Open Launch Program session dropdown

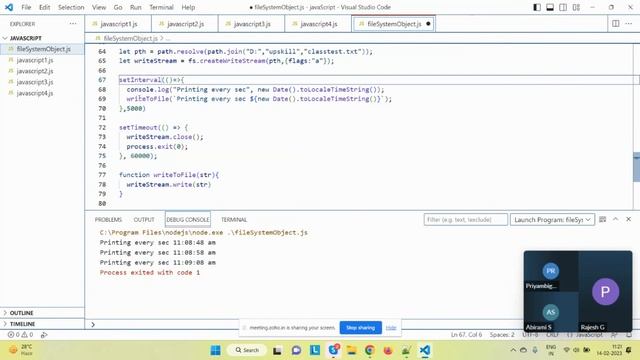tap(552, 220)
